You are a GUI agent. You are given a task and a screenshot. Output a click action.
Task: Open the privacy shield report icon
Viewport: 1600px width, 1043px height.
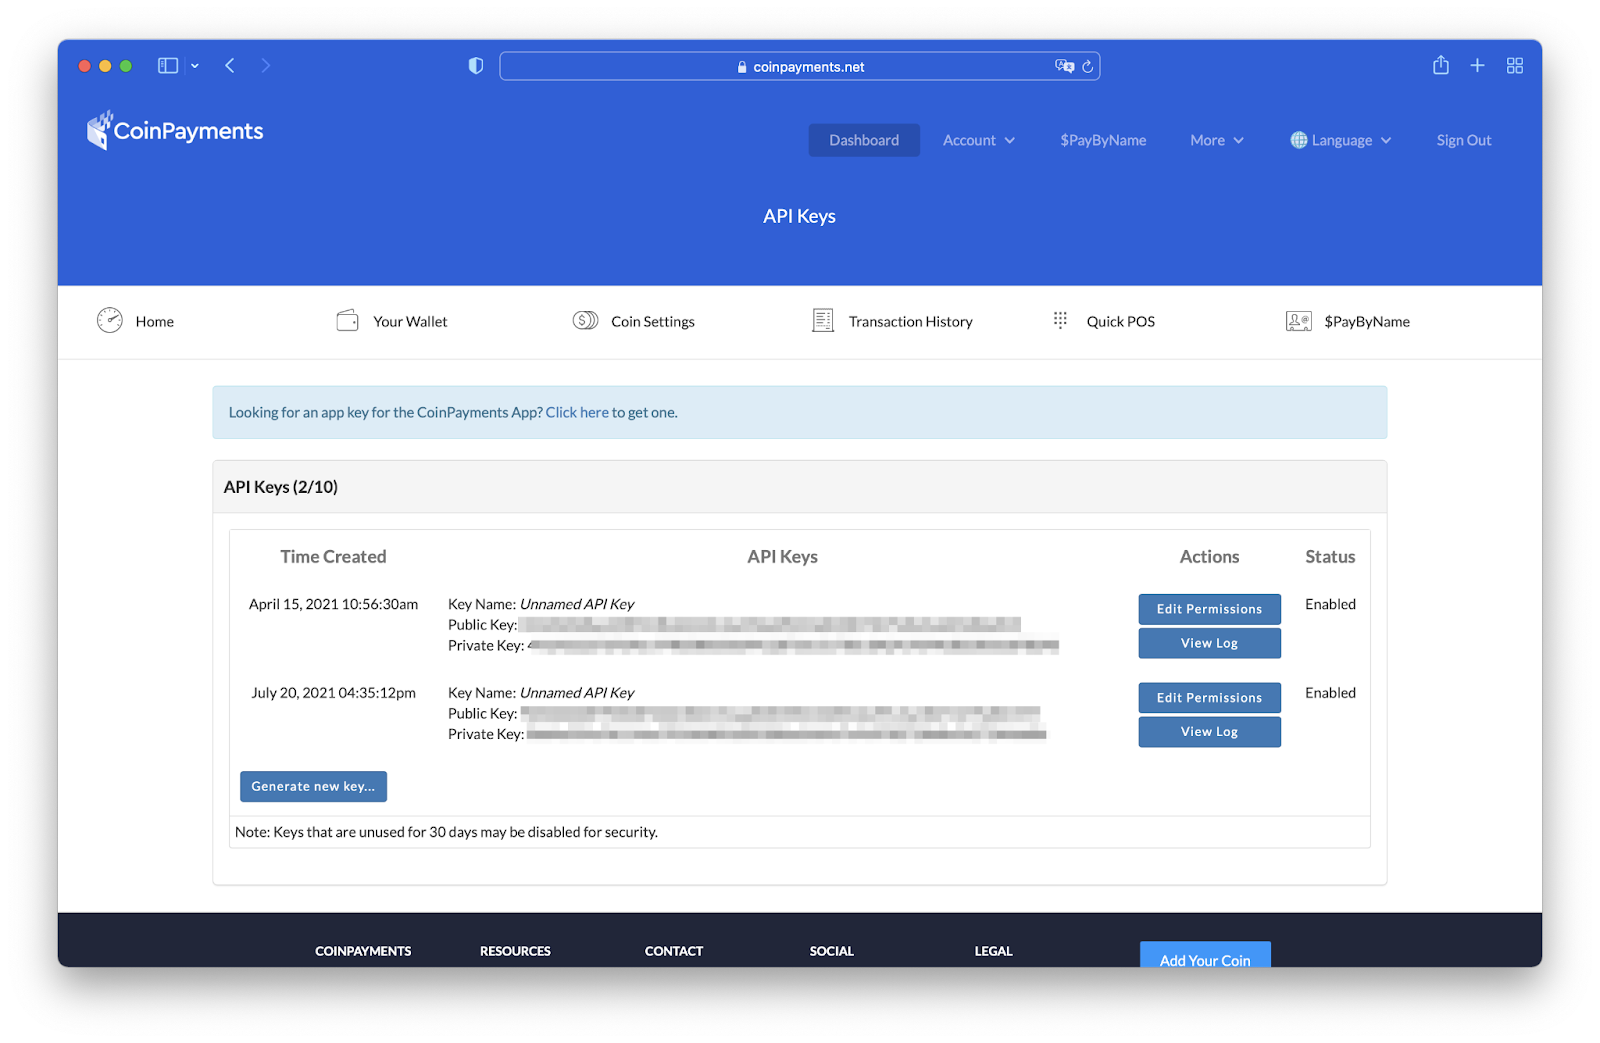point(476,66)
